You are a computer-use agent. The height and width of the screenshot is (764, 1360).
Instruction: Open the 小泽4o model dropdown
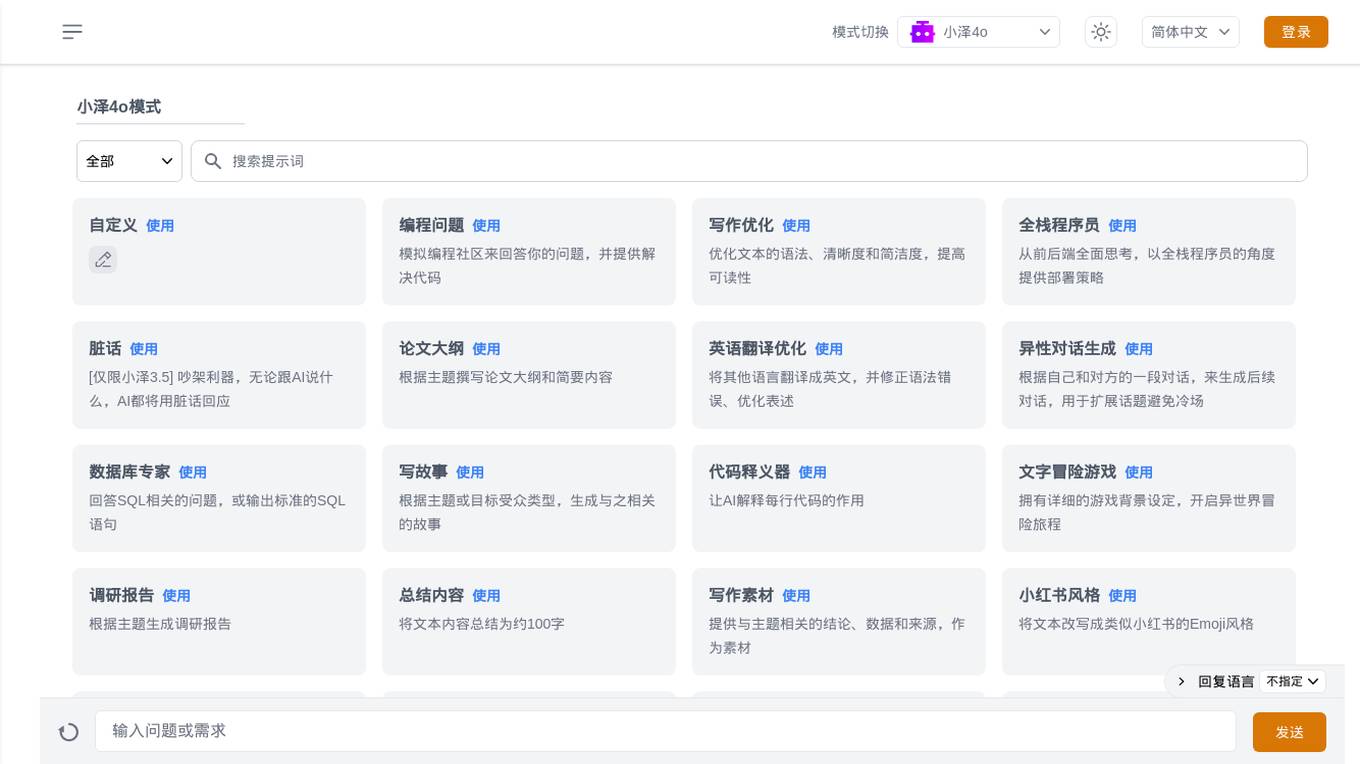pos(978,32)
